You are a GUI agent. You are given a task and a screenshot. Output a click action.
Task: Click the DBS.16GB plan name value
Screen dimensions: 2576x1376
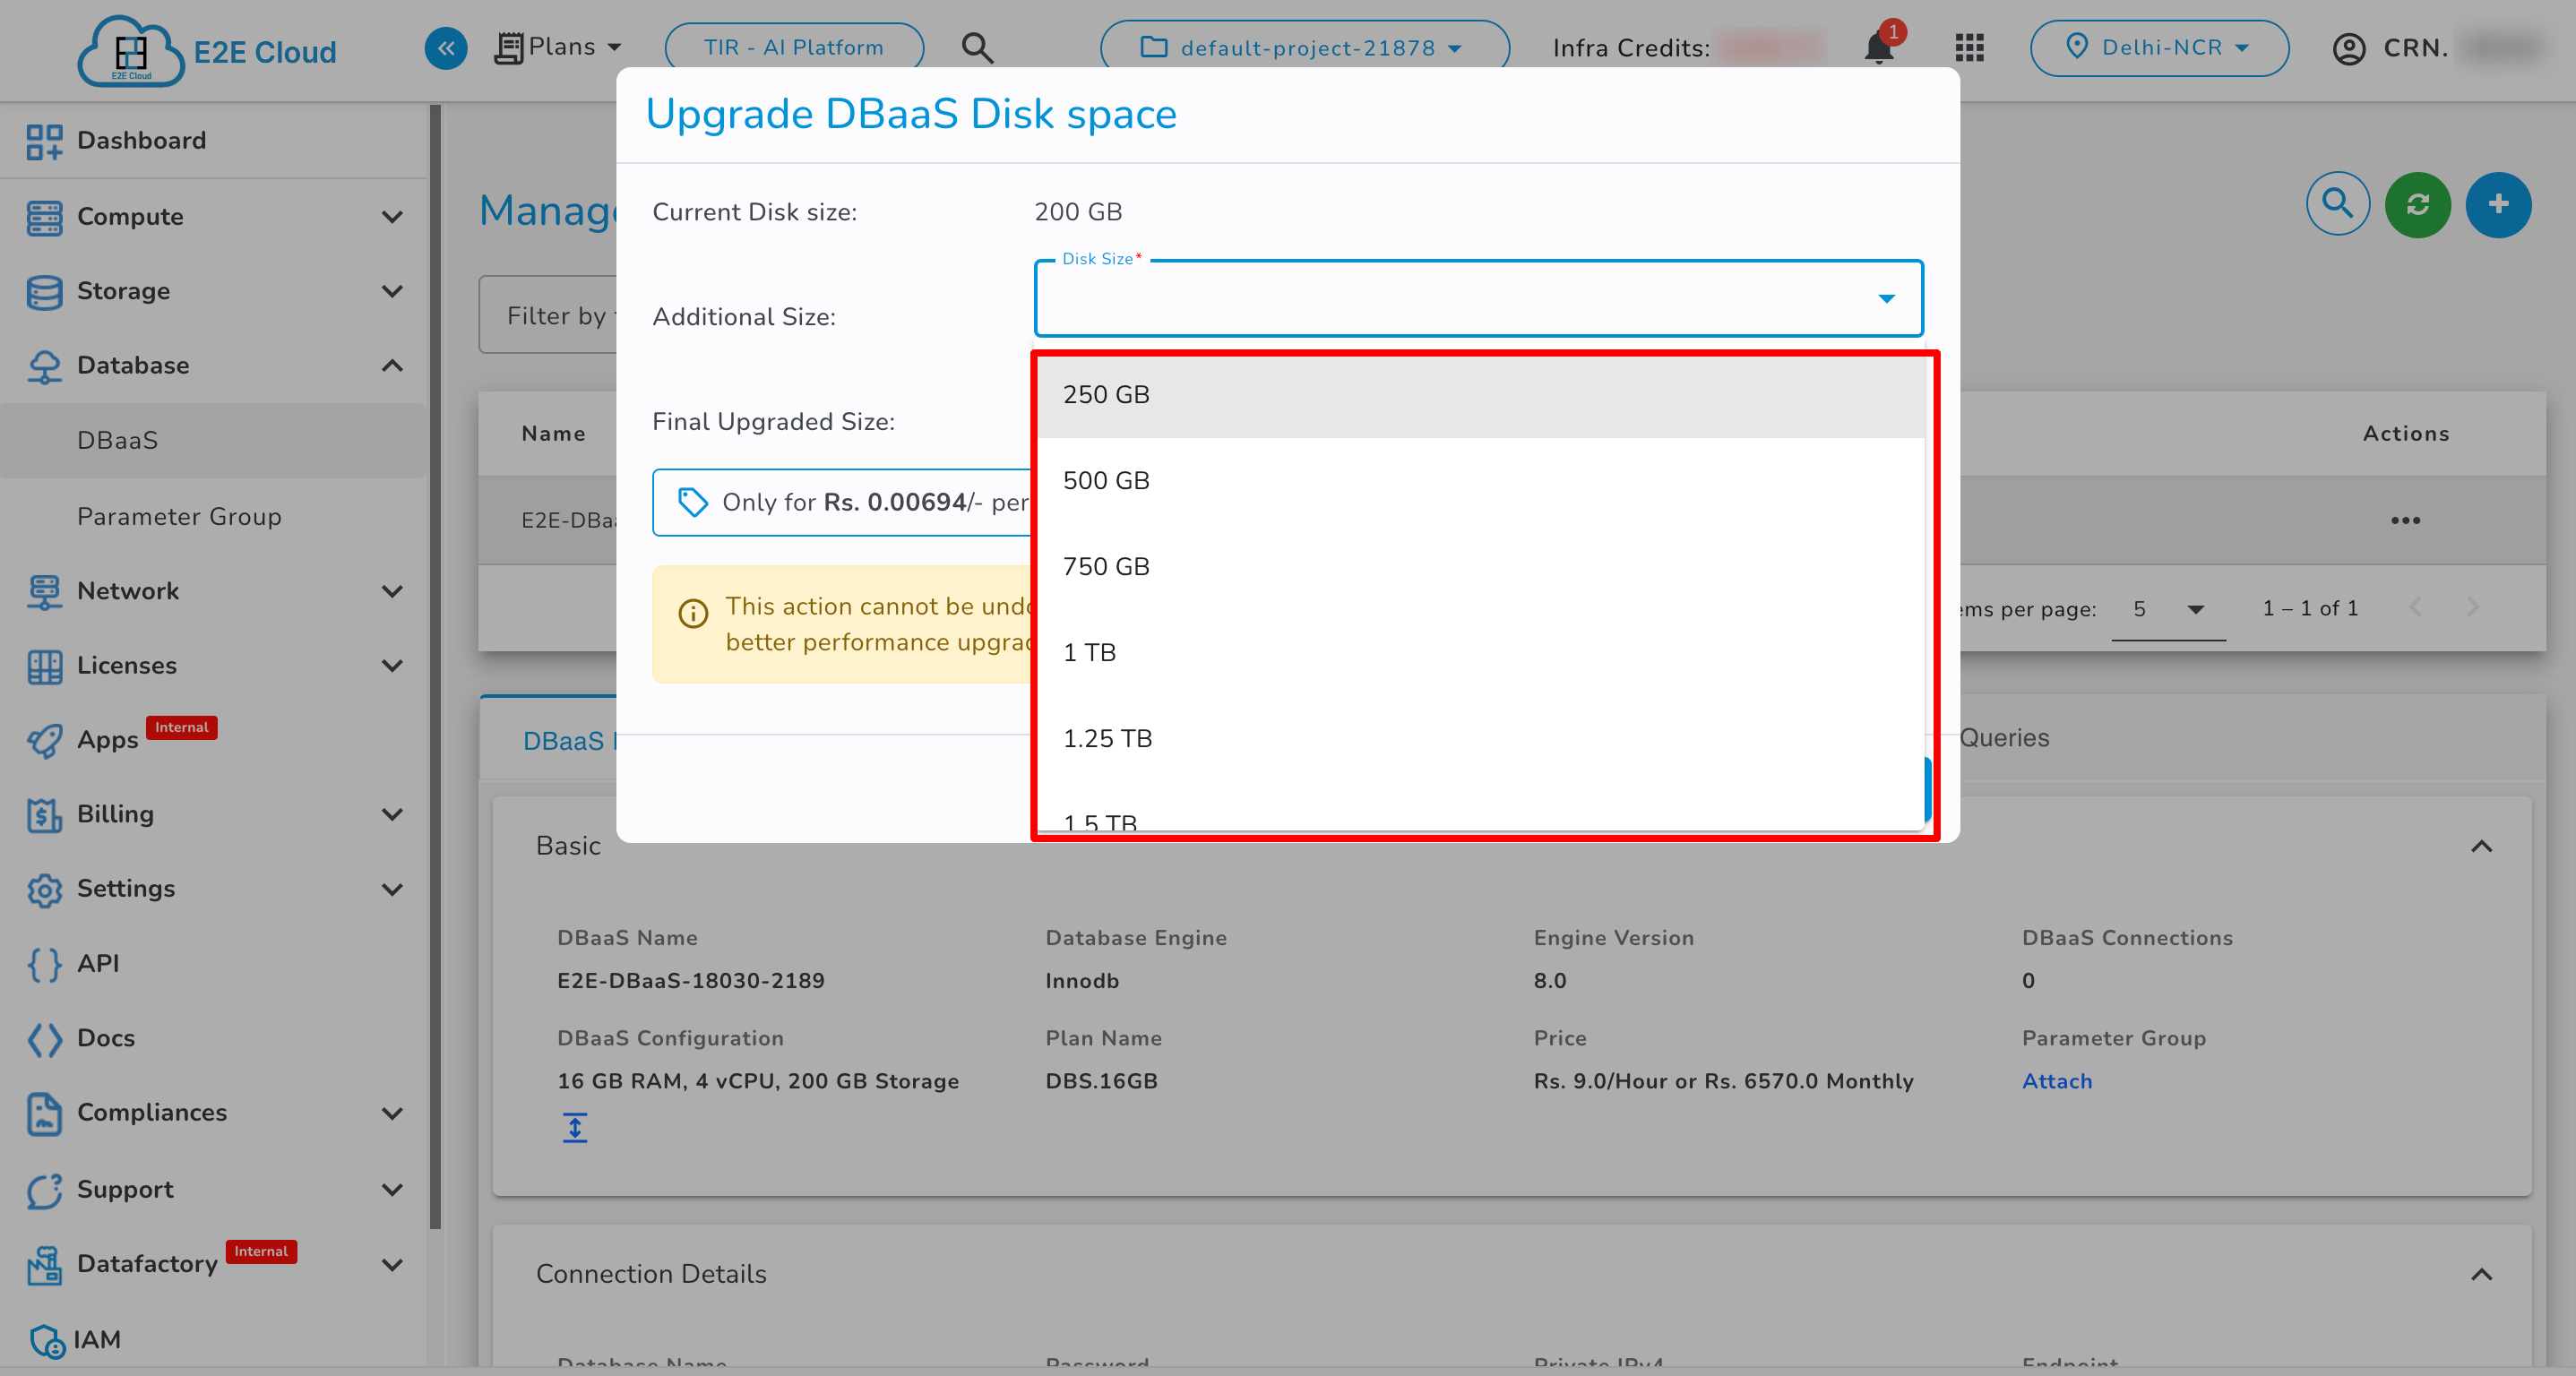[x=1101, y=1081]
